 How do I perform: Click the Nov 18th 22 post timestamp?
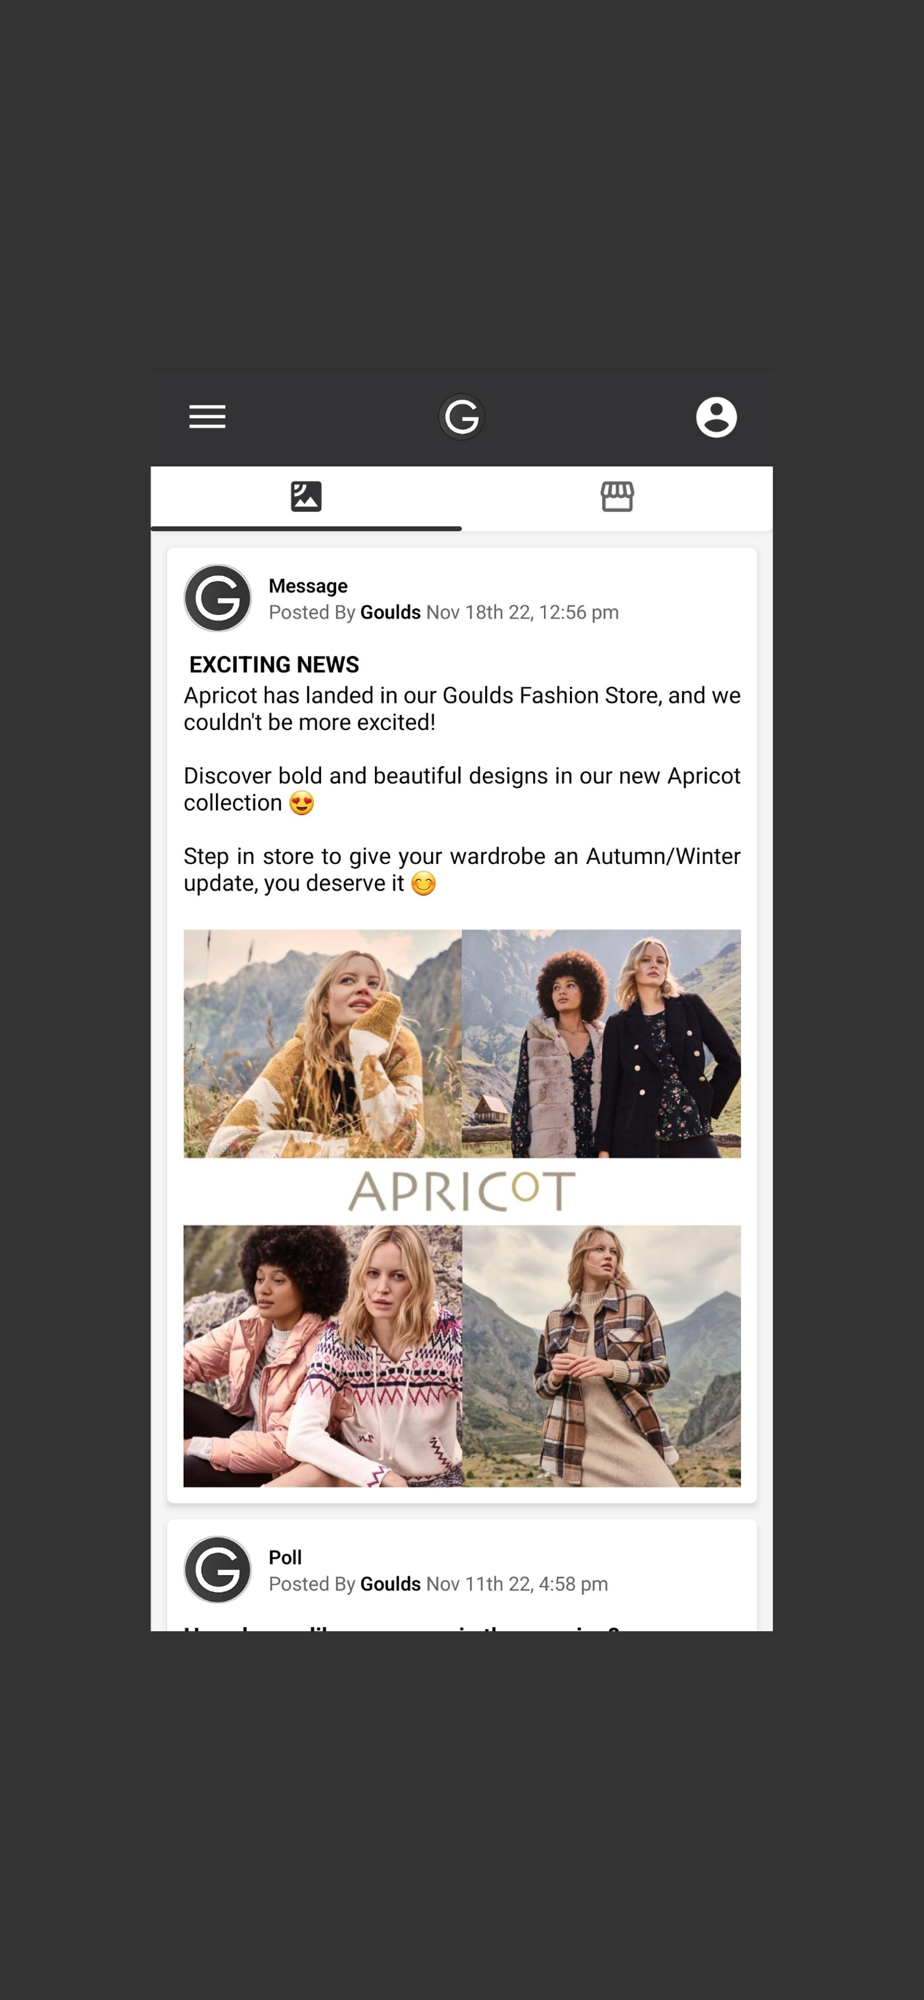click(522, 612)
